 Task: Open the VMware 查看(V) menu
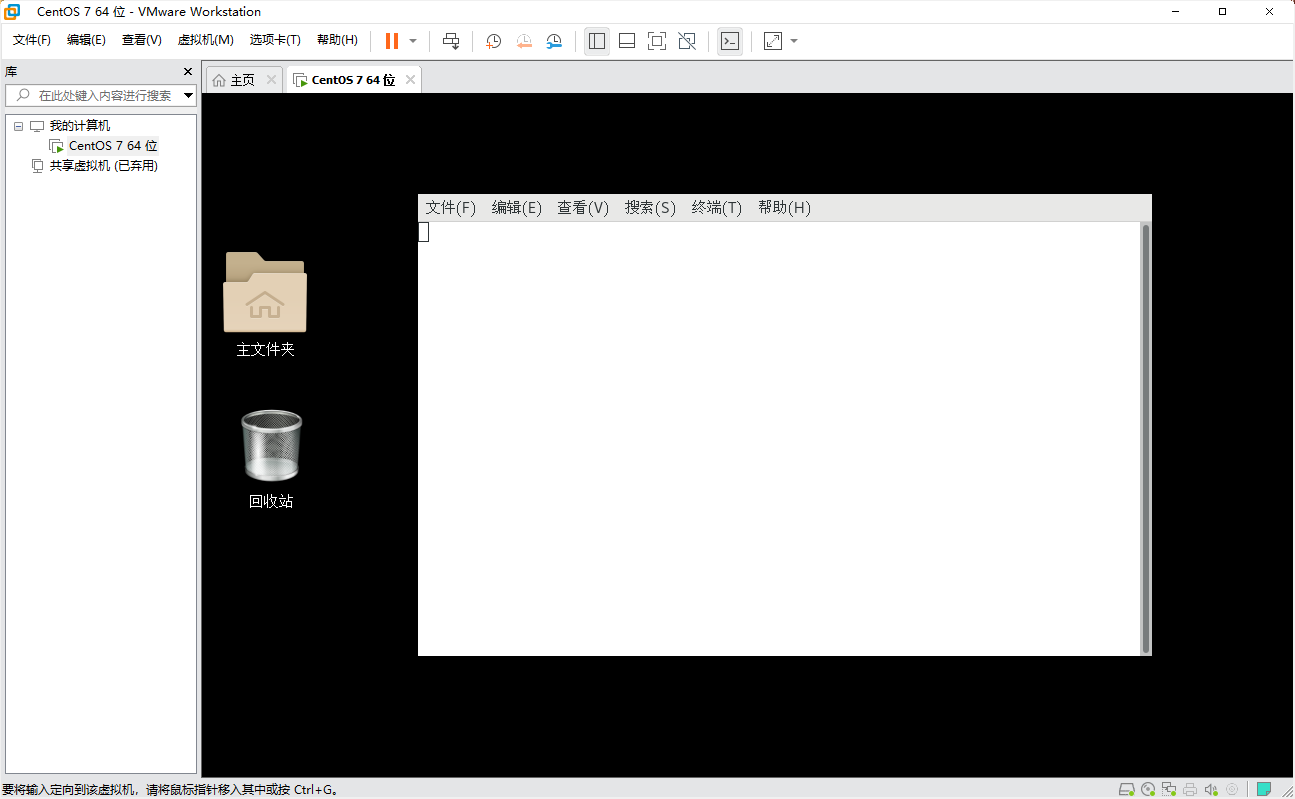pos(141,40)
